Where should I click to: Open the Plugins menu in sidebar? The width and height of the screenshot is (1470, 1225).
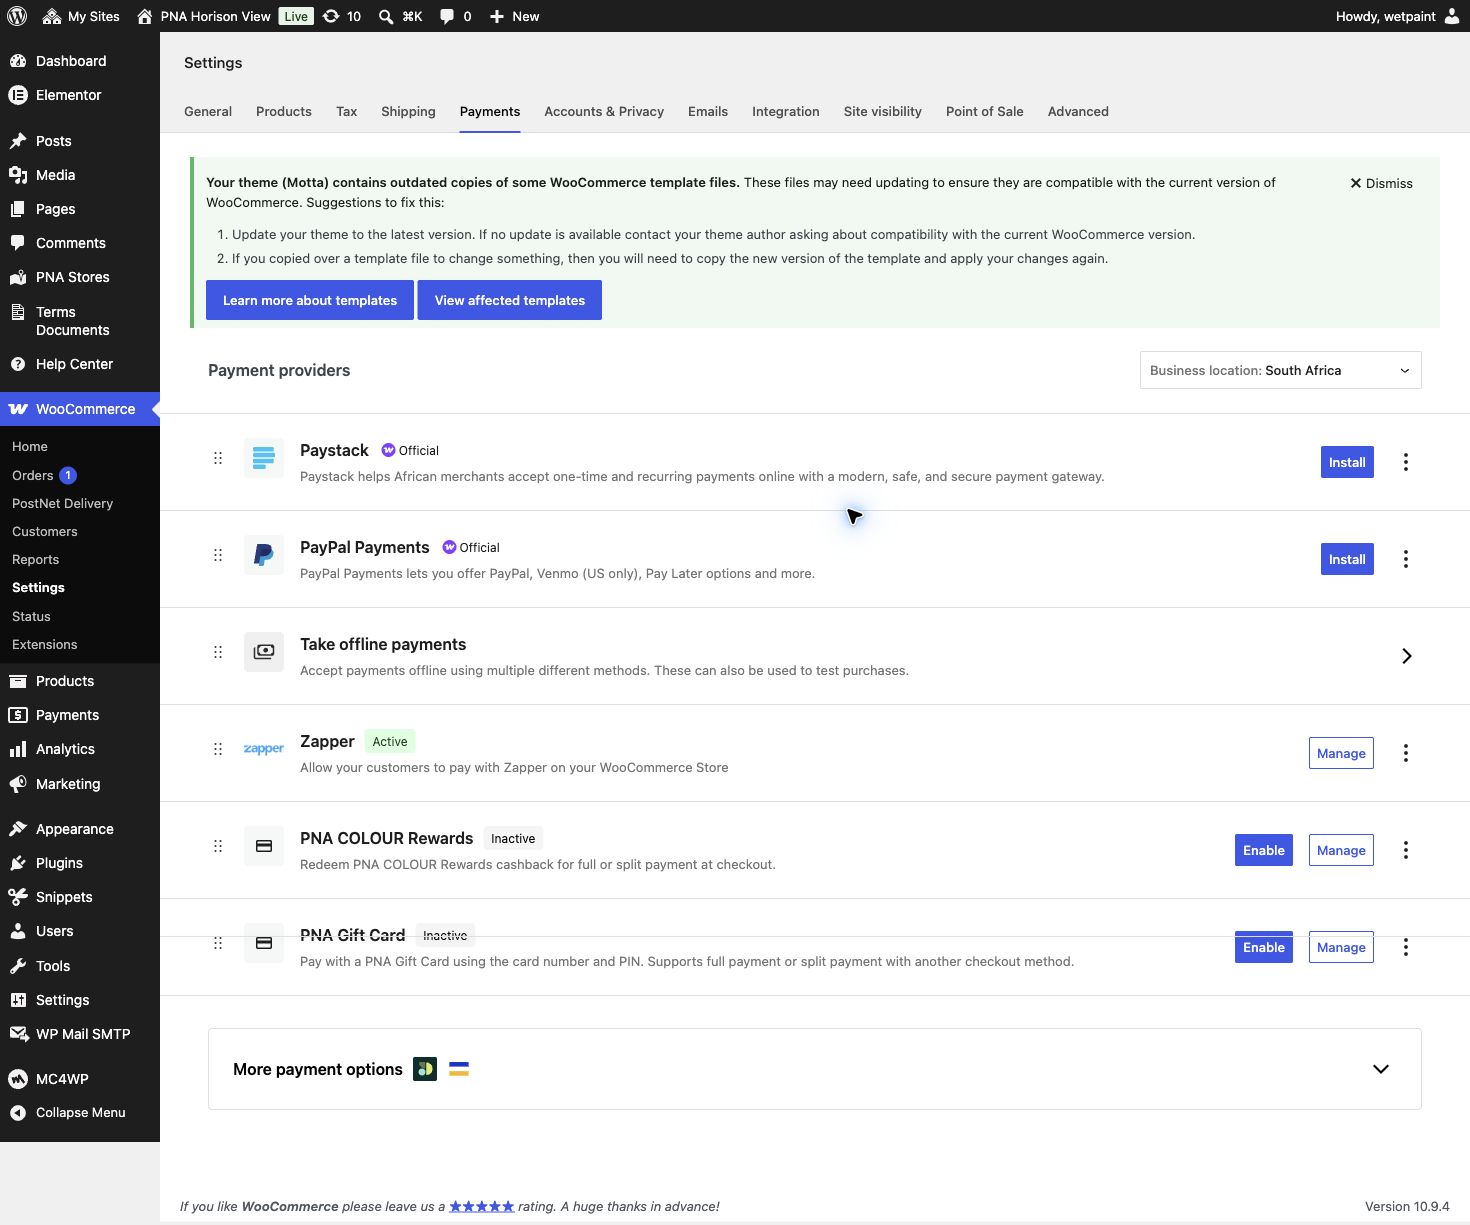pyautogui.click(x=80, y=863)
